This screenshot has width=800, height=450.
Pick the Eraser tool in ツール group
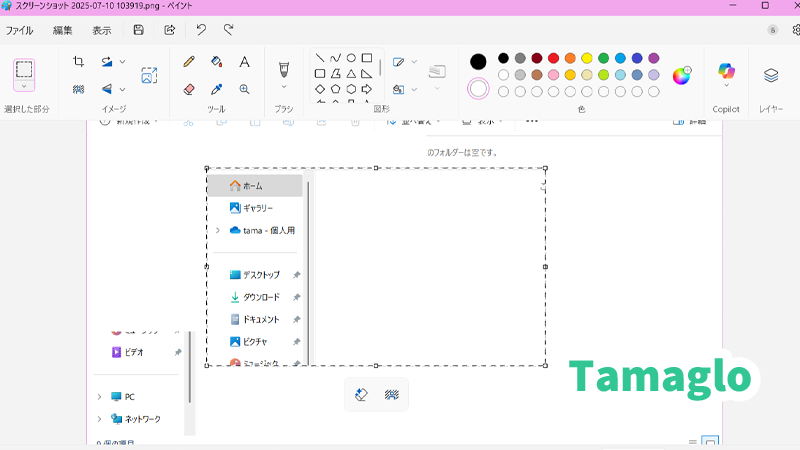[x=189, y=89]
